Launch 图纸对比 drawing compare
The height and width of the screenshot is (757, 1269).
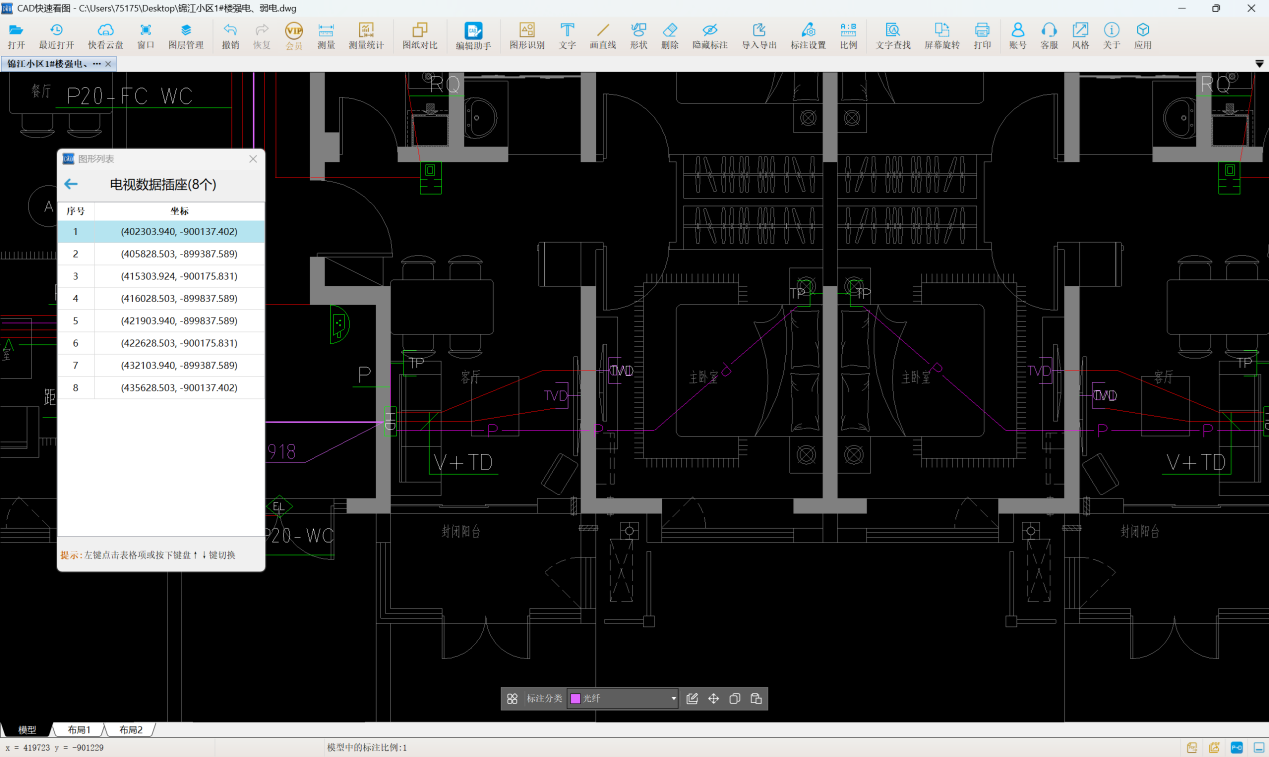tap(420, 36)
